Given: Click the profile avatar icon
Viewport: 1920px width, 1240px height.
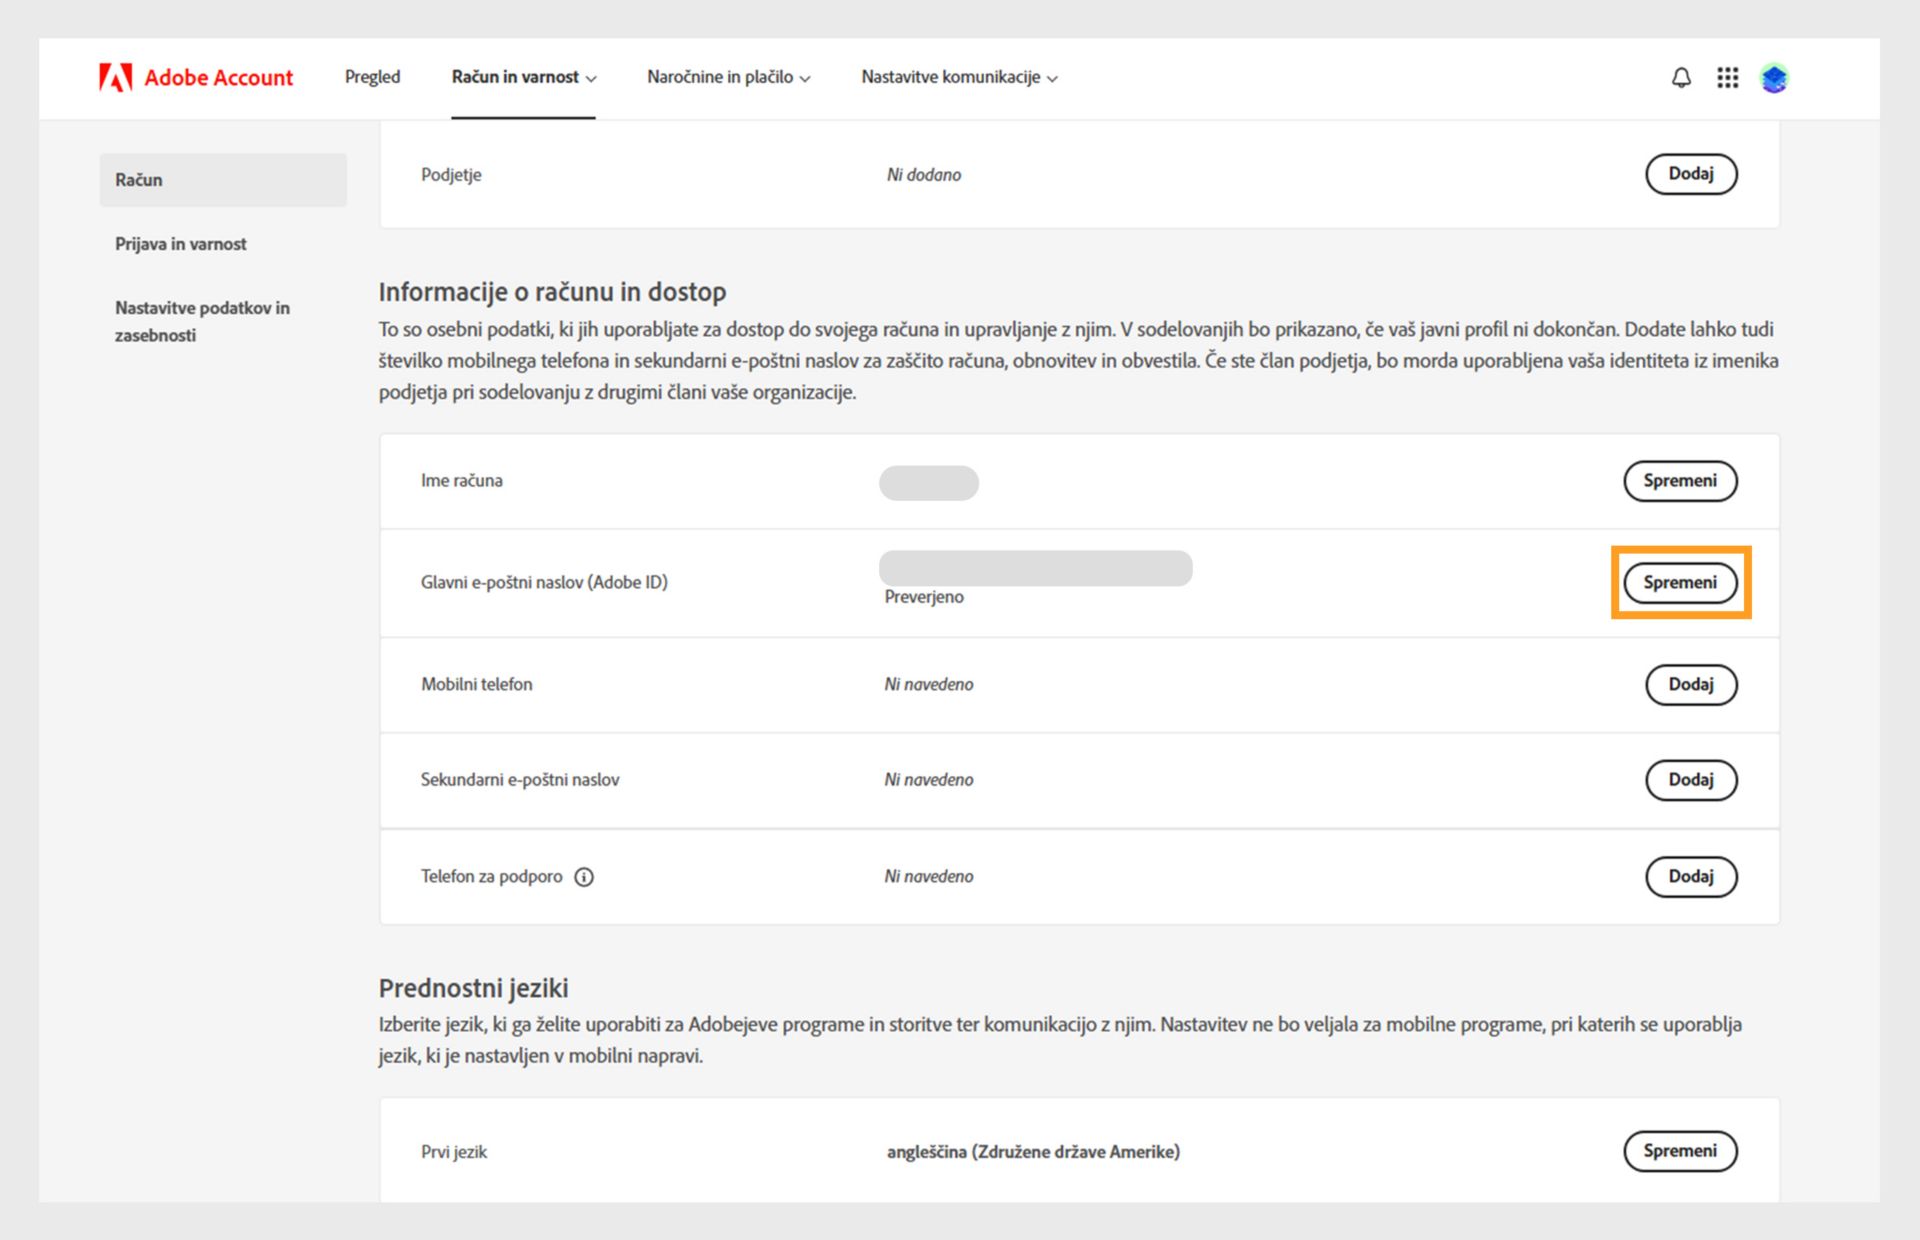Looking at the screenshot, I should click(1774, 78).
